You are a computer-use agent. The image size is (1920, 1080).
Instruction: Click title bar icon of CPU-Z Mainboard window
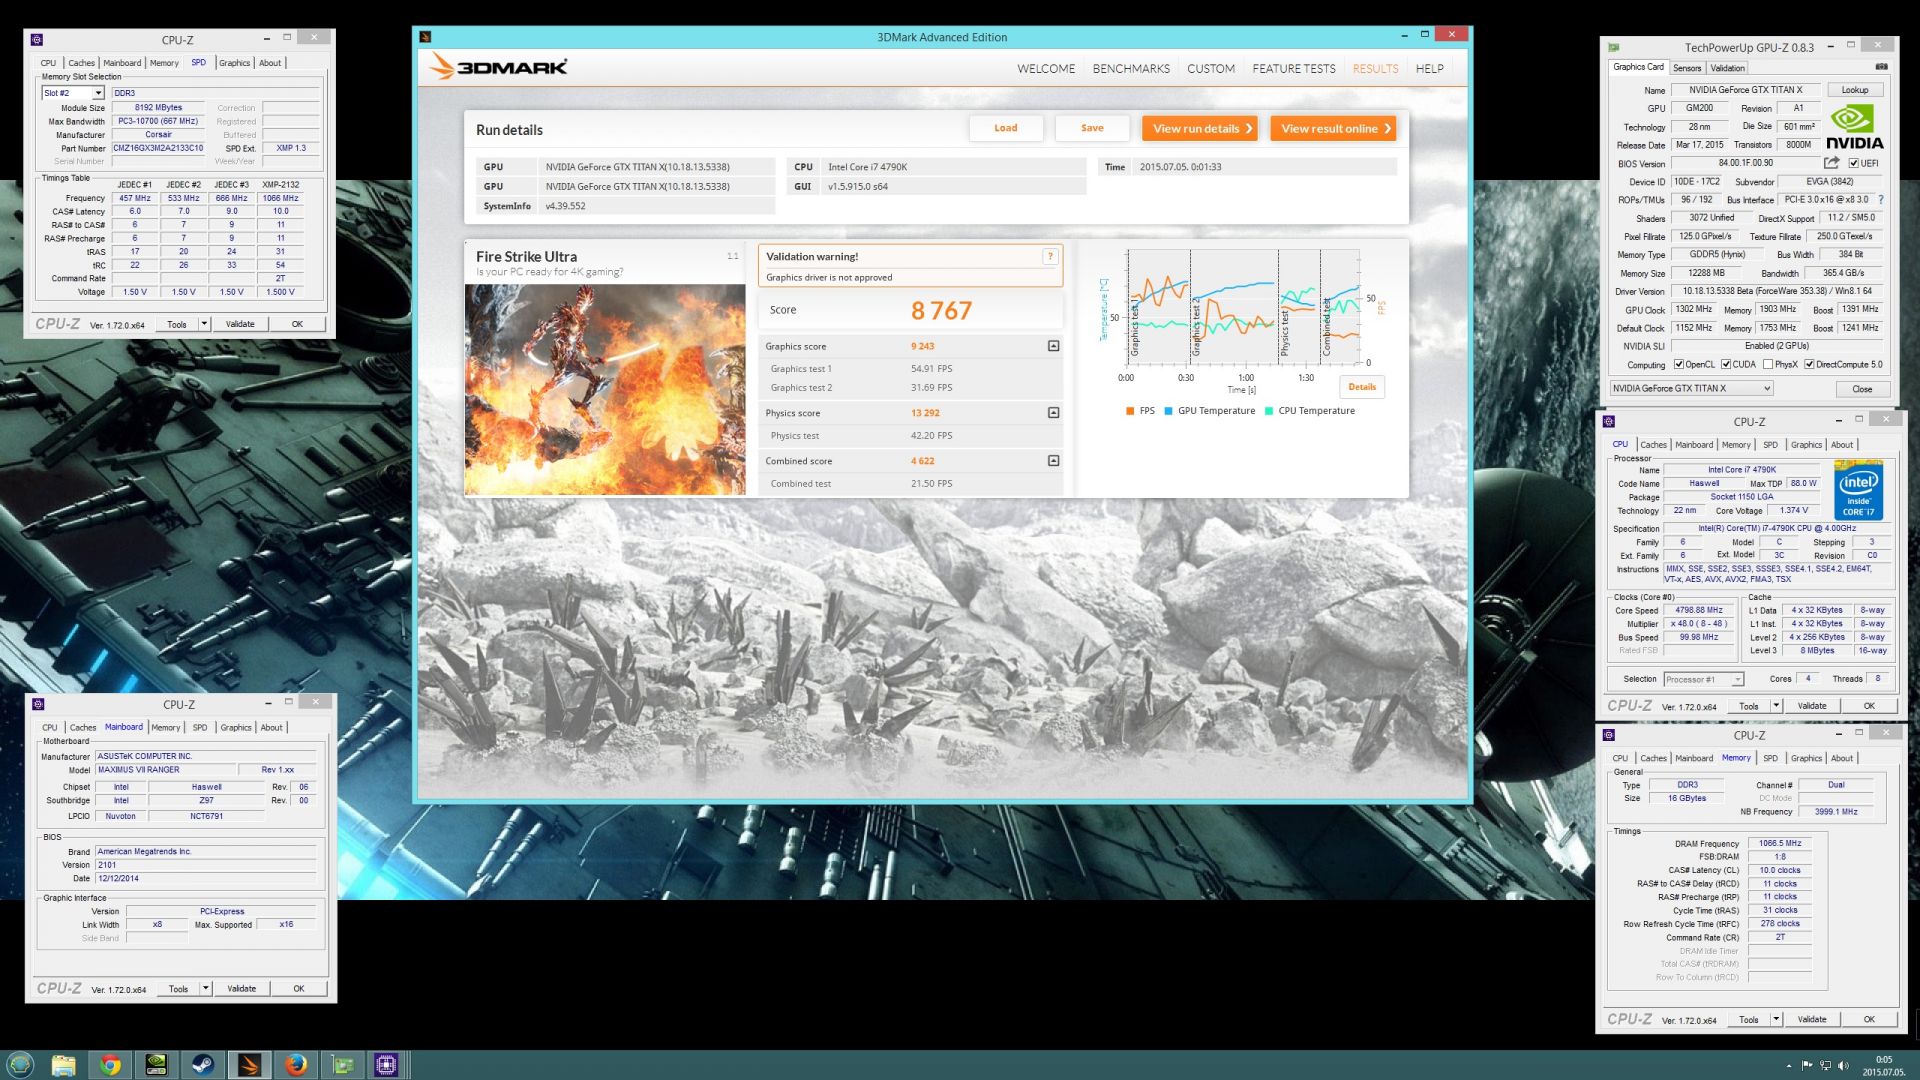[x=38, y=704]
